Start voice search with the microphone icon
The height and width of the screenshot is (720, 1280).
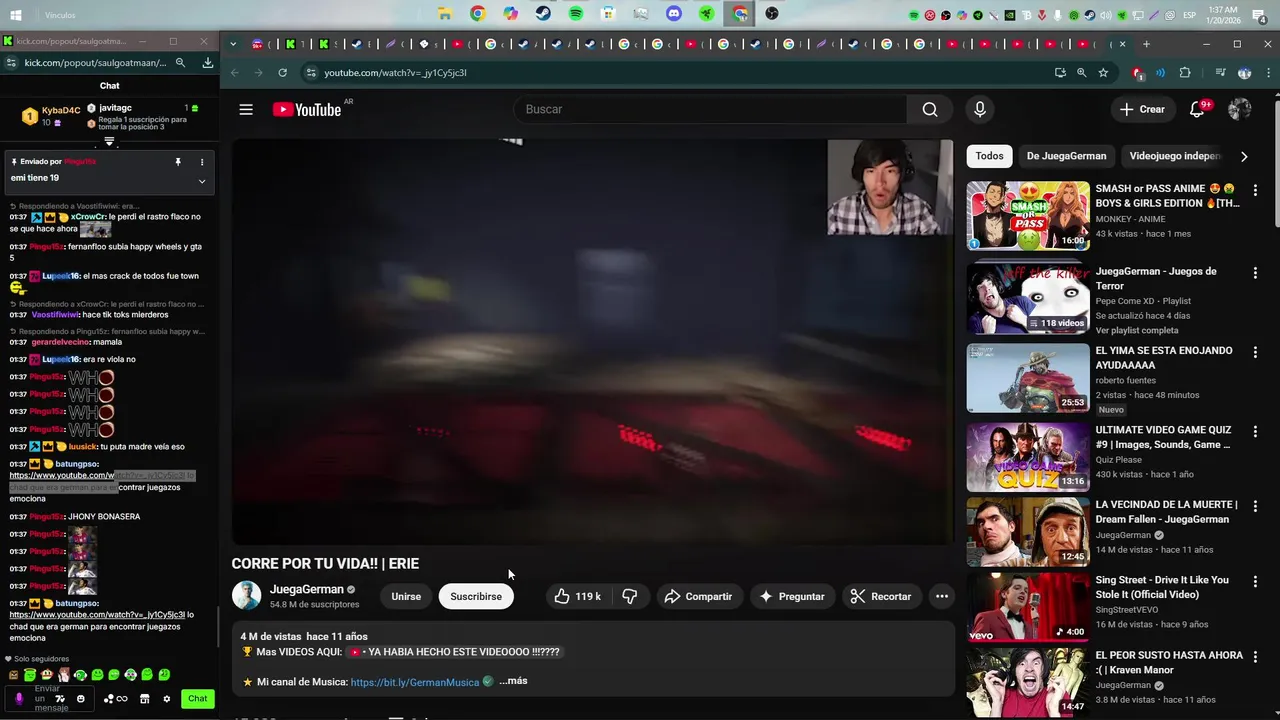(x=980, y=109)
